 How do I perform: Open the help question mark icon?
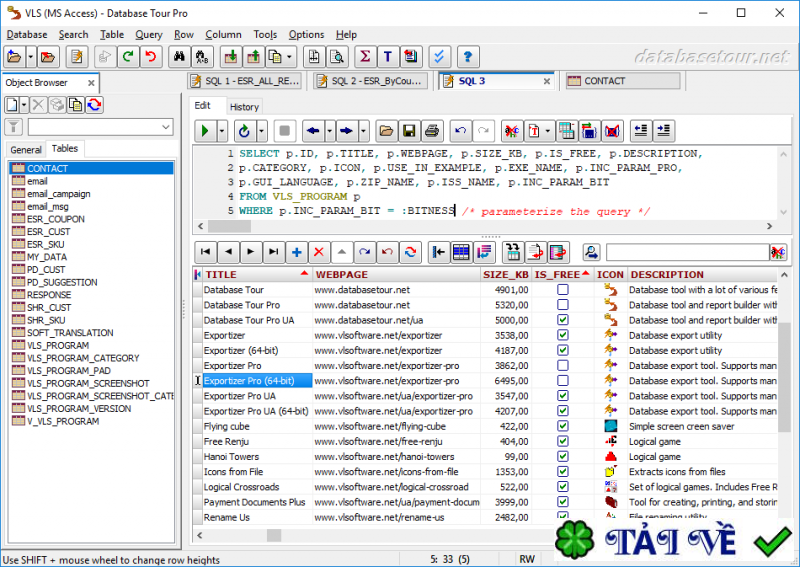click(x=466, y=57)
